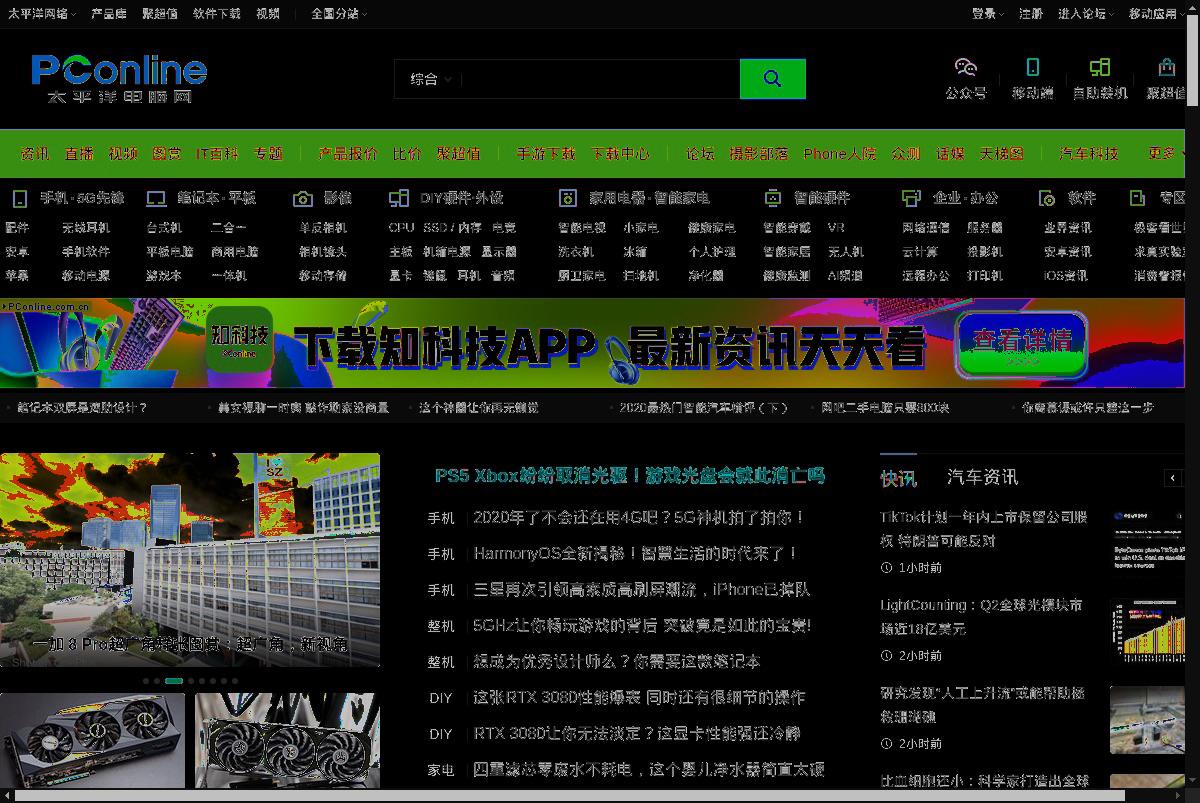Click in the search input field
The image size is (1200, 803).
point(600,79)
